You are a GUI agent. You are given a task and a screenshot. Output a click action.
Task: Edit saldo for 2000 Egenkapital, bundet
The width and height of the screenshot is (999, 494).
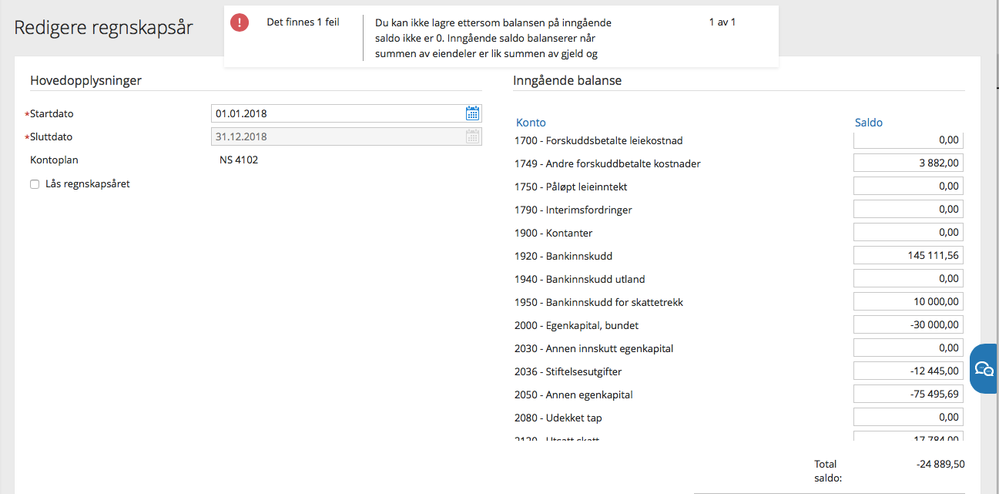(908, 325)
